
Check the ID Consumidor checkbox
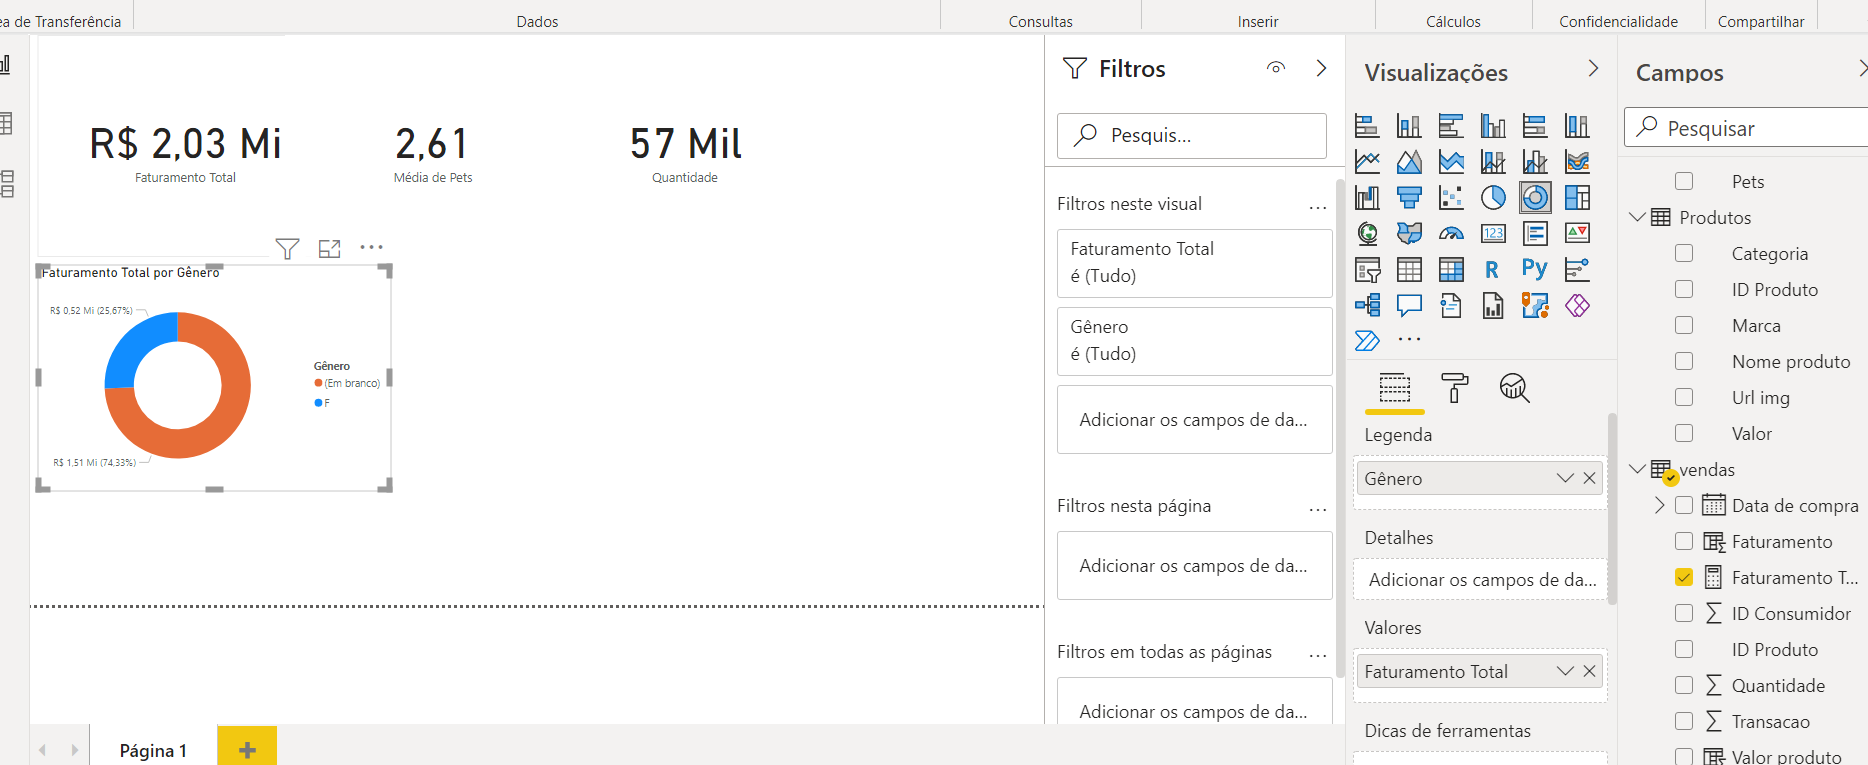1684,613
